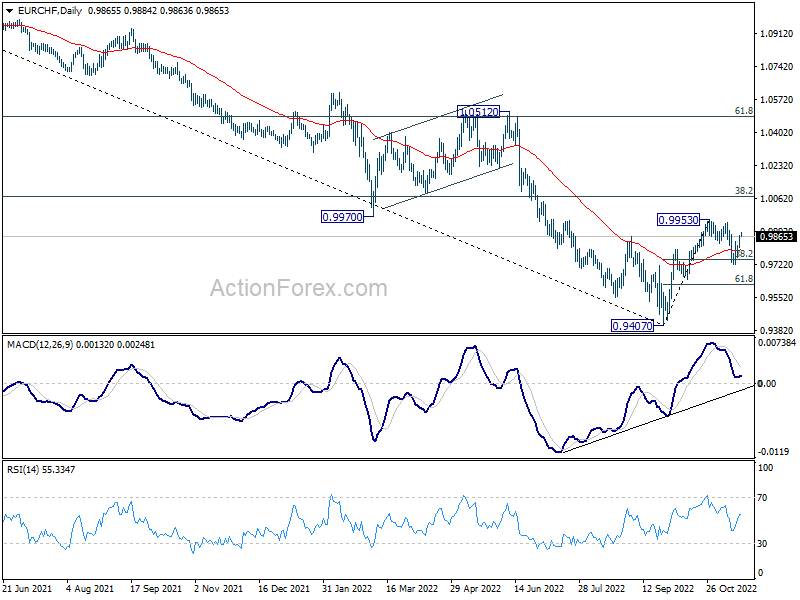Select the topmost 61.8 Fibonacci label
The height and width of the screenshot is (600, 800).
743,111
